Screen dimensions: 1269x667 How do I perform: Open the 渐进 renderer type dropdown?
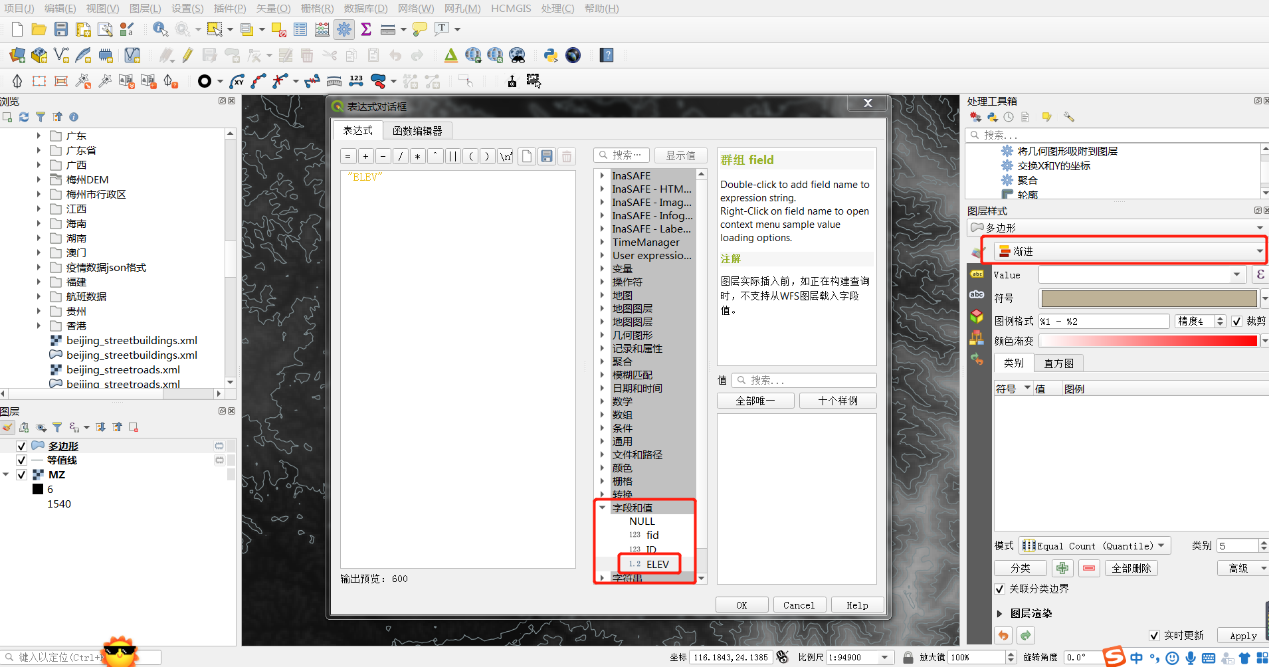1127,251
